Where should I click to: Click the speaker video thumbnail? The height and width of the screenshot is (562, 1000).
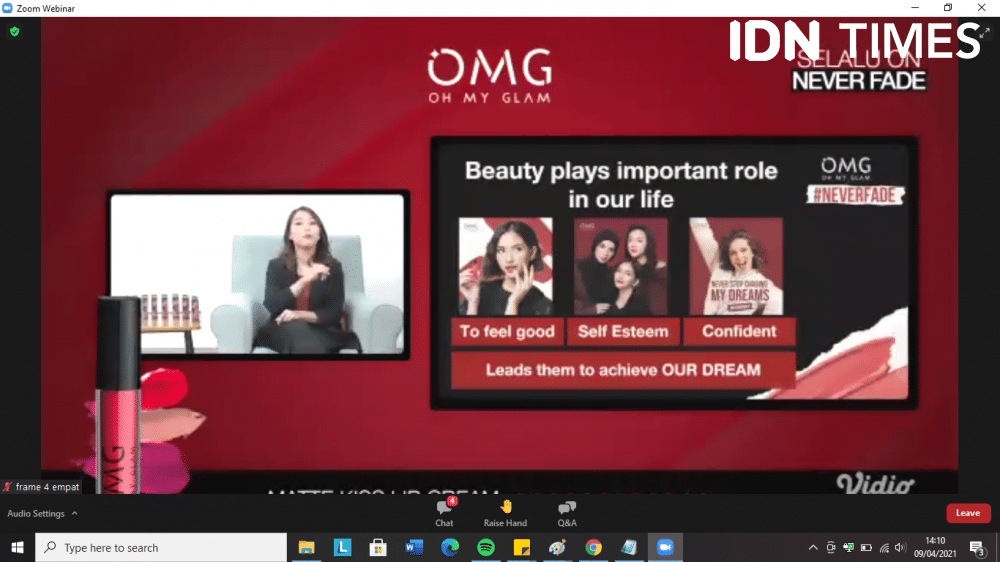click(x=258, y=275)
